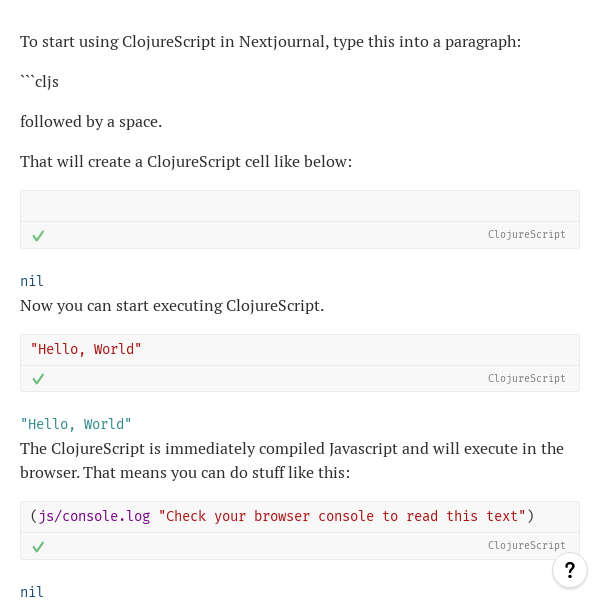The image size is (600, 600).
Task: Click the "To start using ClojureScript" paragraph
Action: pyautogui.click(x=271, y=42)
